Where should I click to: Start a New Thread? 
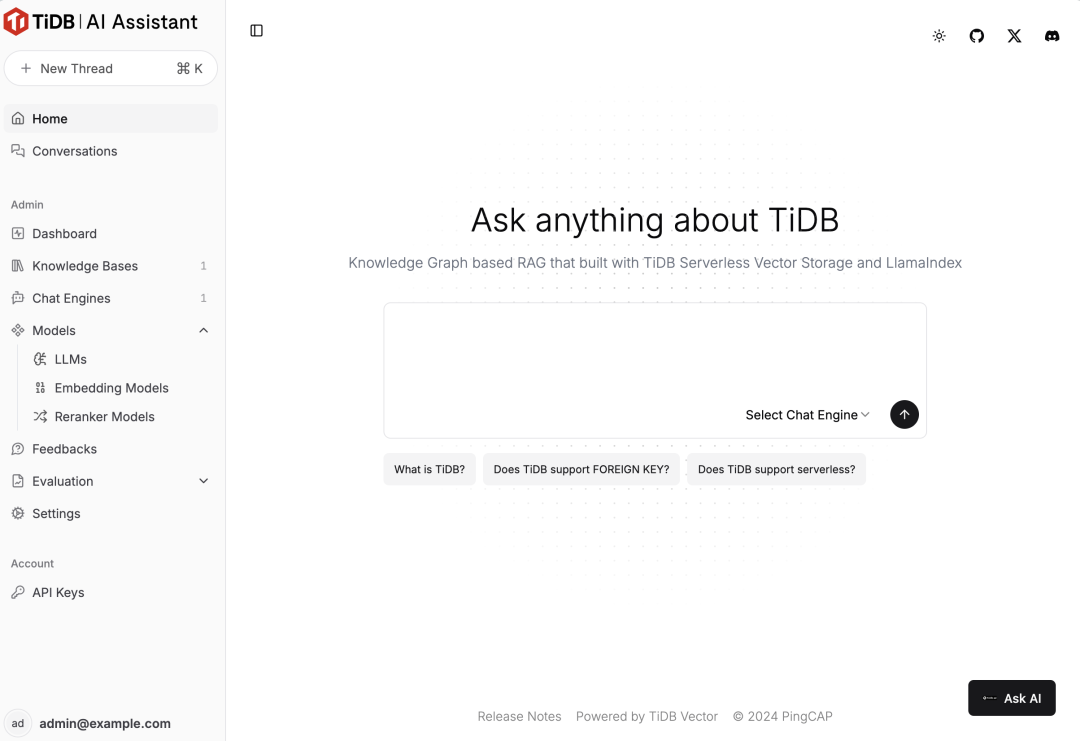click(111, 68)
